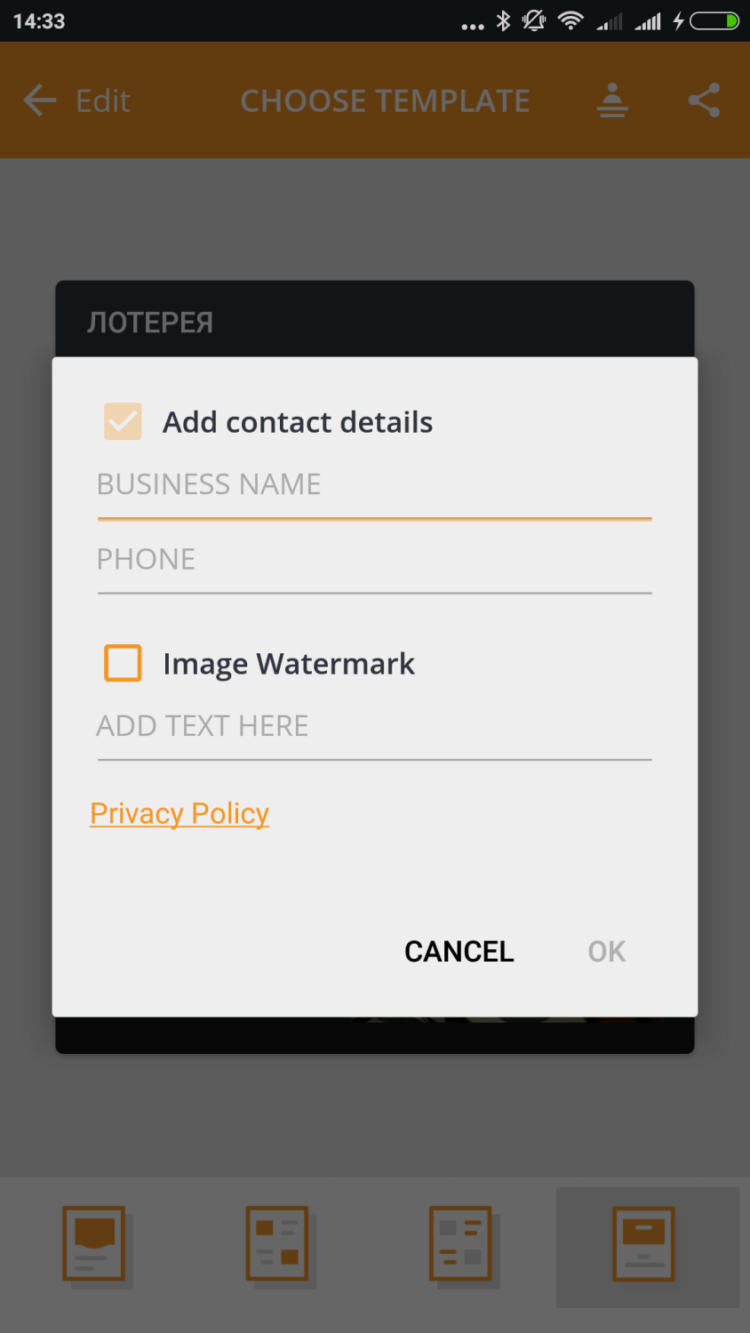Tap the watermark stamp icon in header
Viewport: 750px width, 1333px height.
click(612, 100)
